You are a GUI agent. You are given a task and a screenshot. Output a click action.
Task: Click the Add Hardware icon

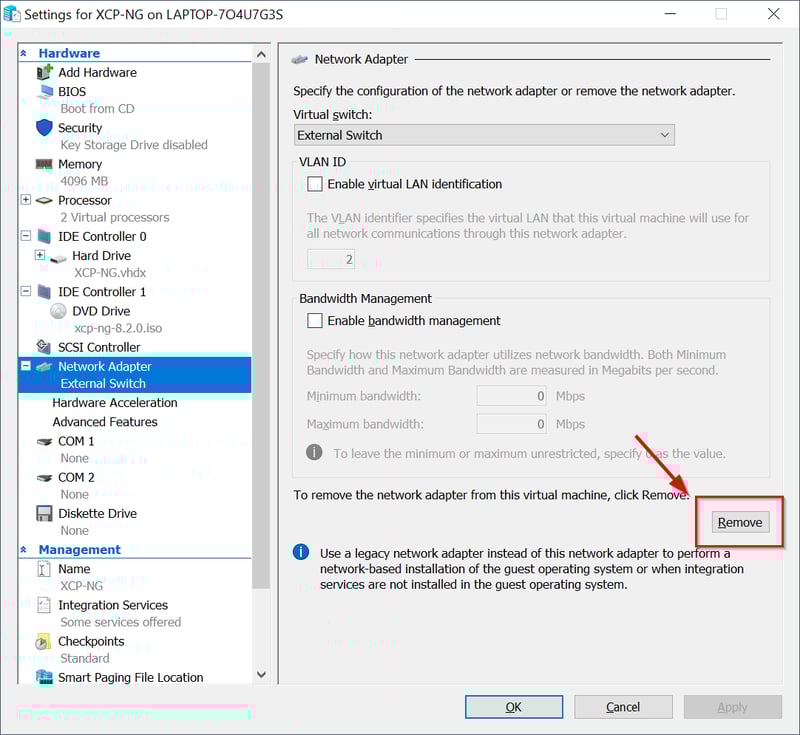[44, 72]
